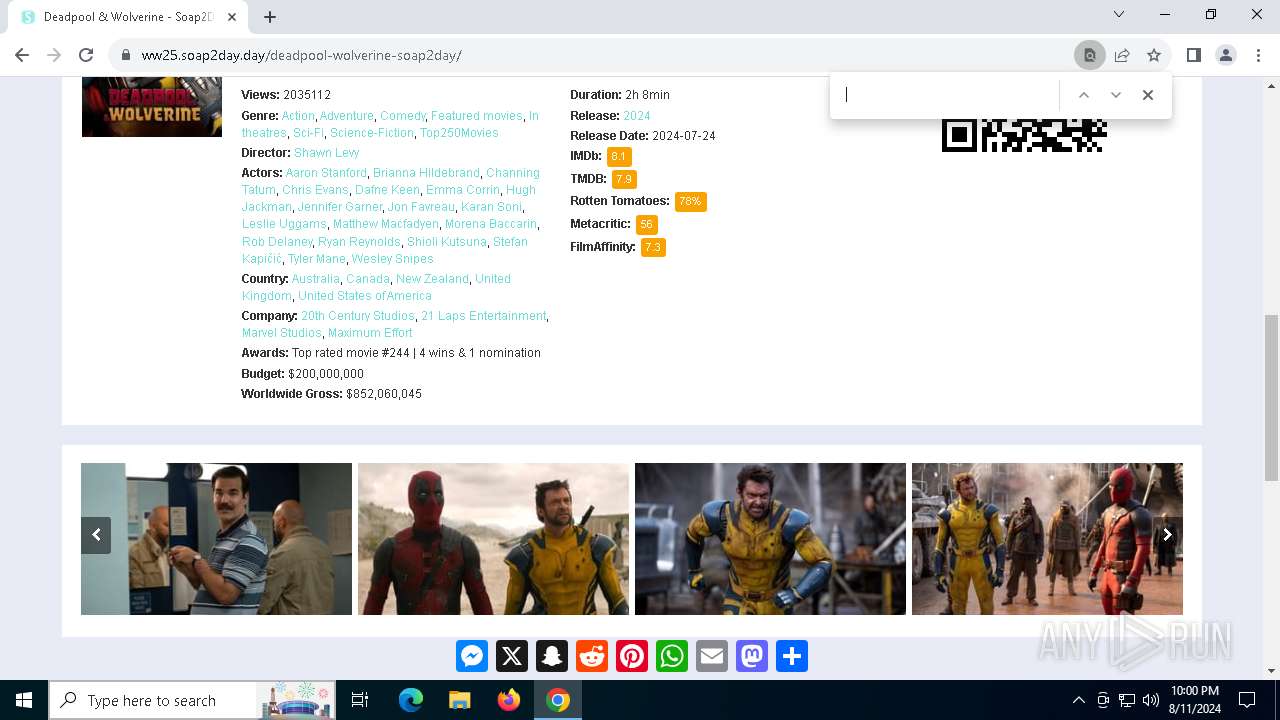
Task: Select the Deadpool & Wolverine browser tab
Action: (x=128, y=17)
